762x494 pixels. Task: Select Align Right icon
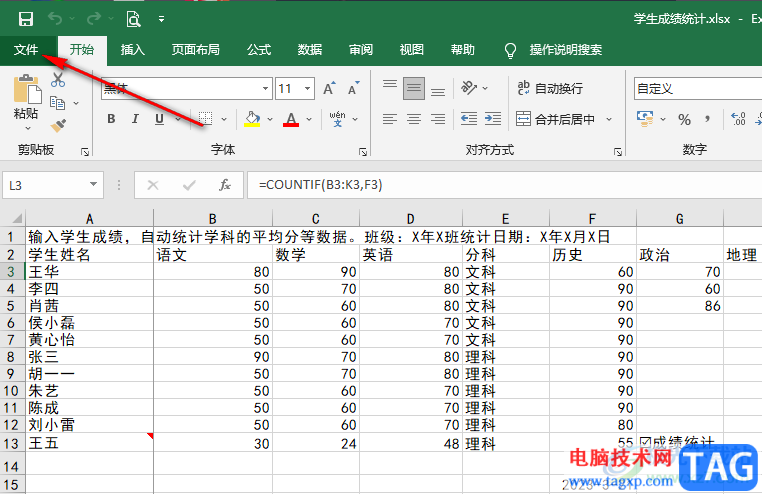click(438, 119)
